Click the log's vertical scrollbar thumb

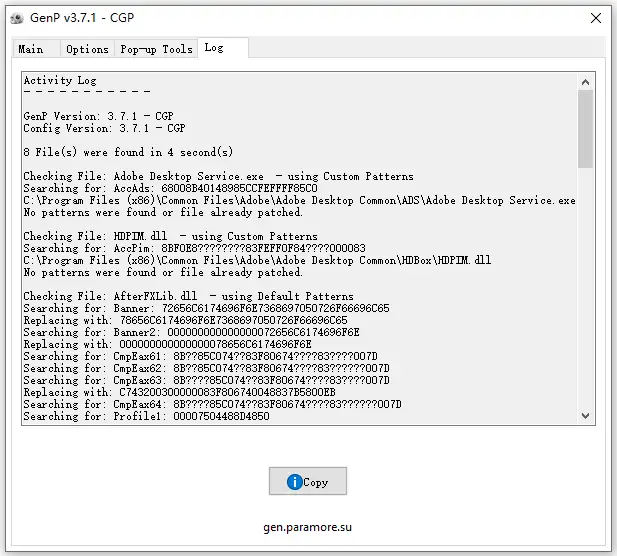pos(586,129)
